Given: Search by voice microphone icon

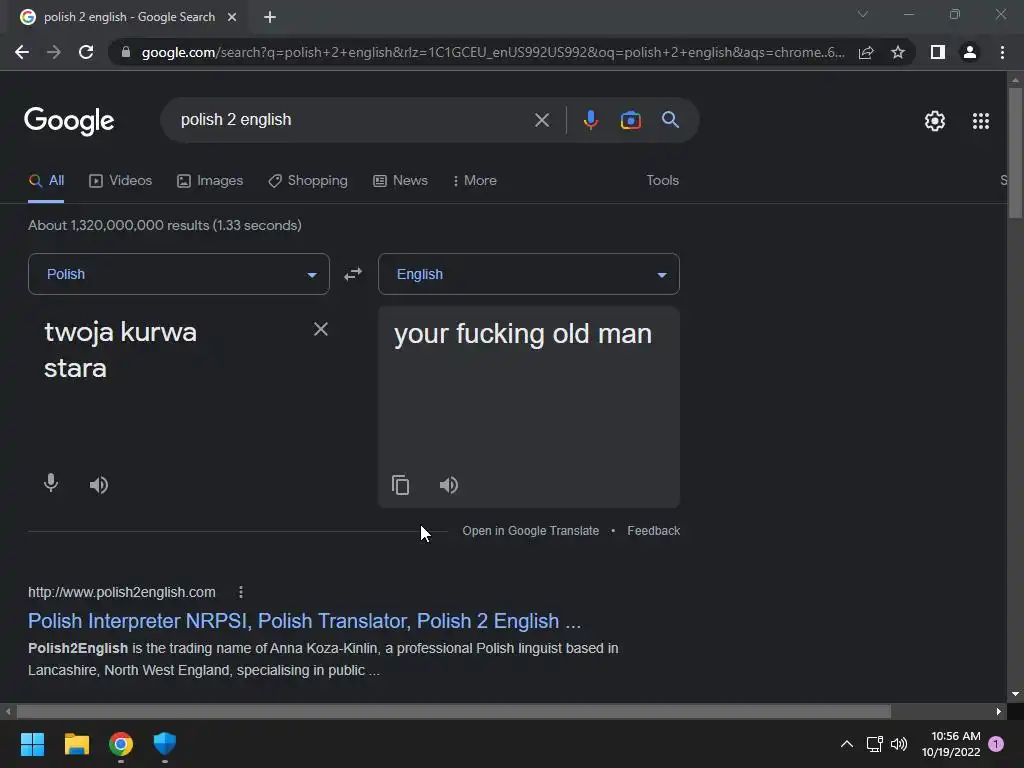Looking at the screenshot, I should click(x=590, y=120).
